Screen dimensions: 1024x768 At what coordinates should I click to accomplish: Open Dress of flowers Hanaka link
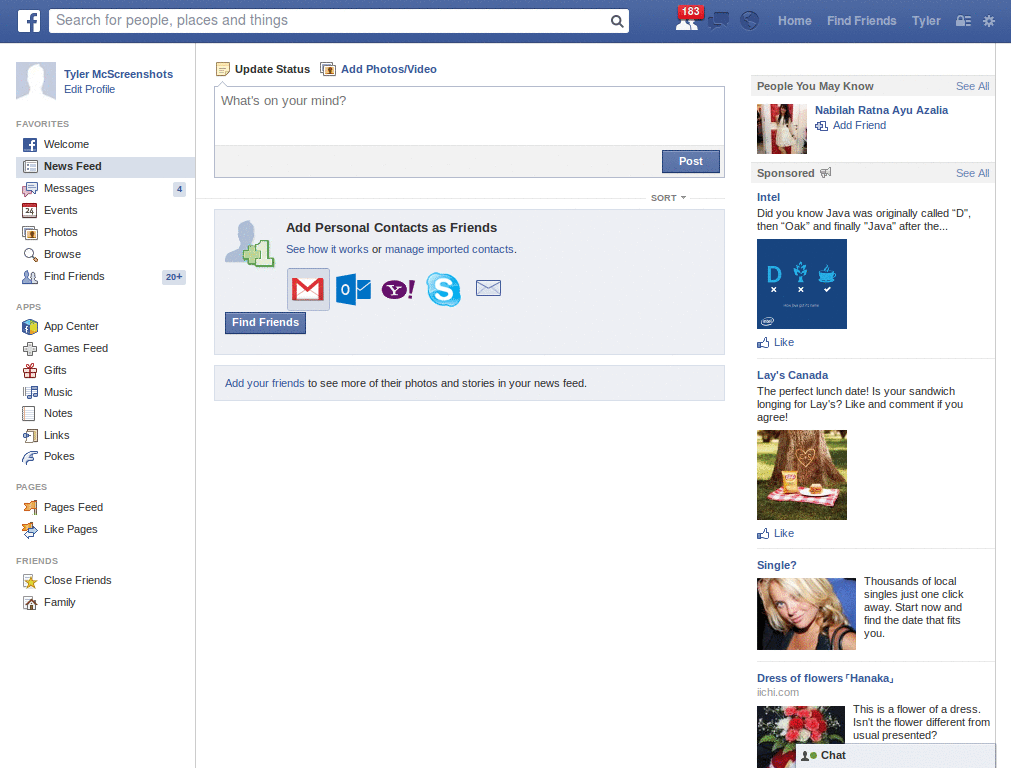825,679
